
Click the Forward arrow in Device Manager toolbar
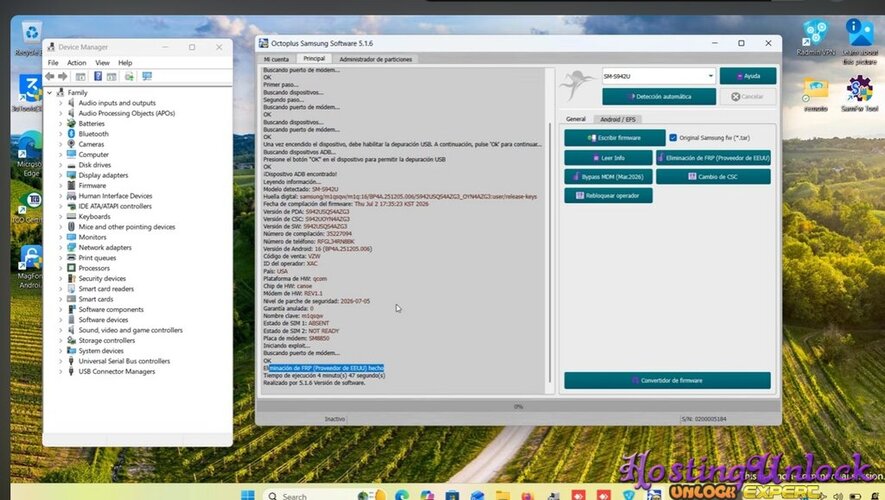(62, 76)
